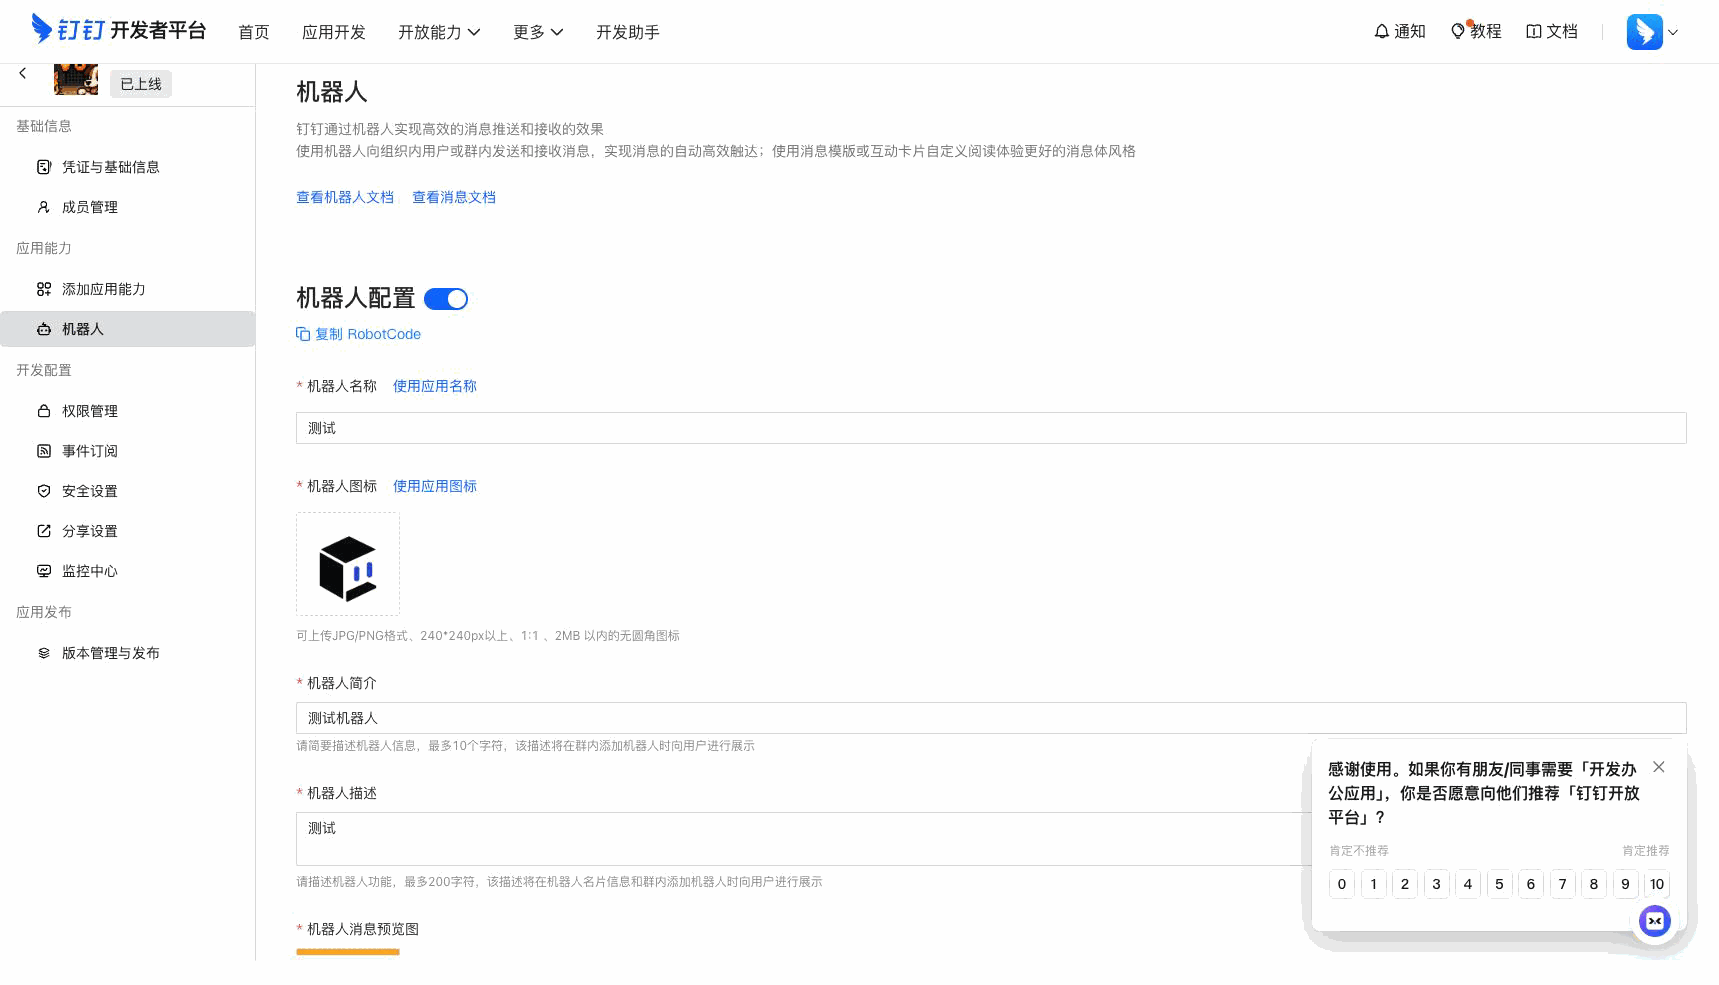This screenshot has width=1719, height=985.
Task: Rate 2 in the recommendation survey
Action: point(1405,884)
